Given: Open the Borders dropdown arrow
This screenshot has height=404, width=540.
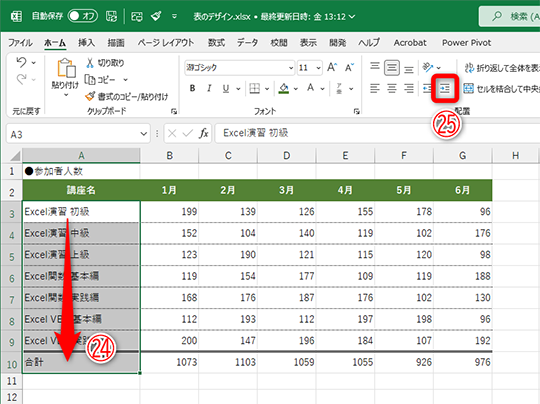Looking at the screenshot, I should (x=267, y=89).
